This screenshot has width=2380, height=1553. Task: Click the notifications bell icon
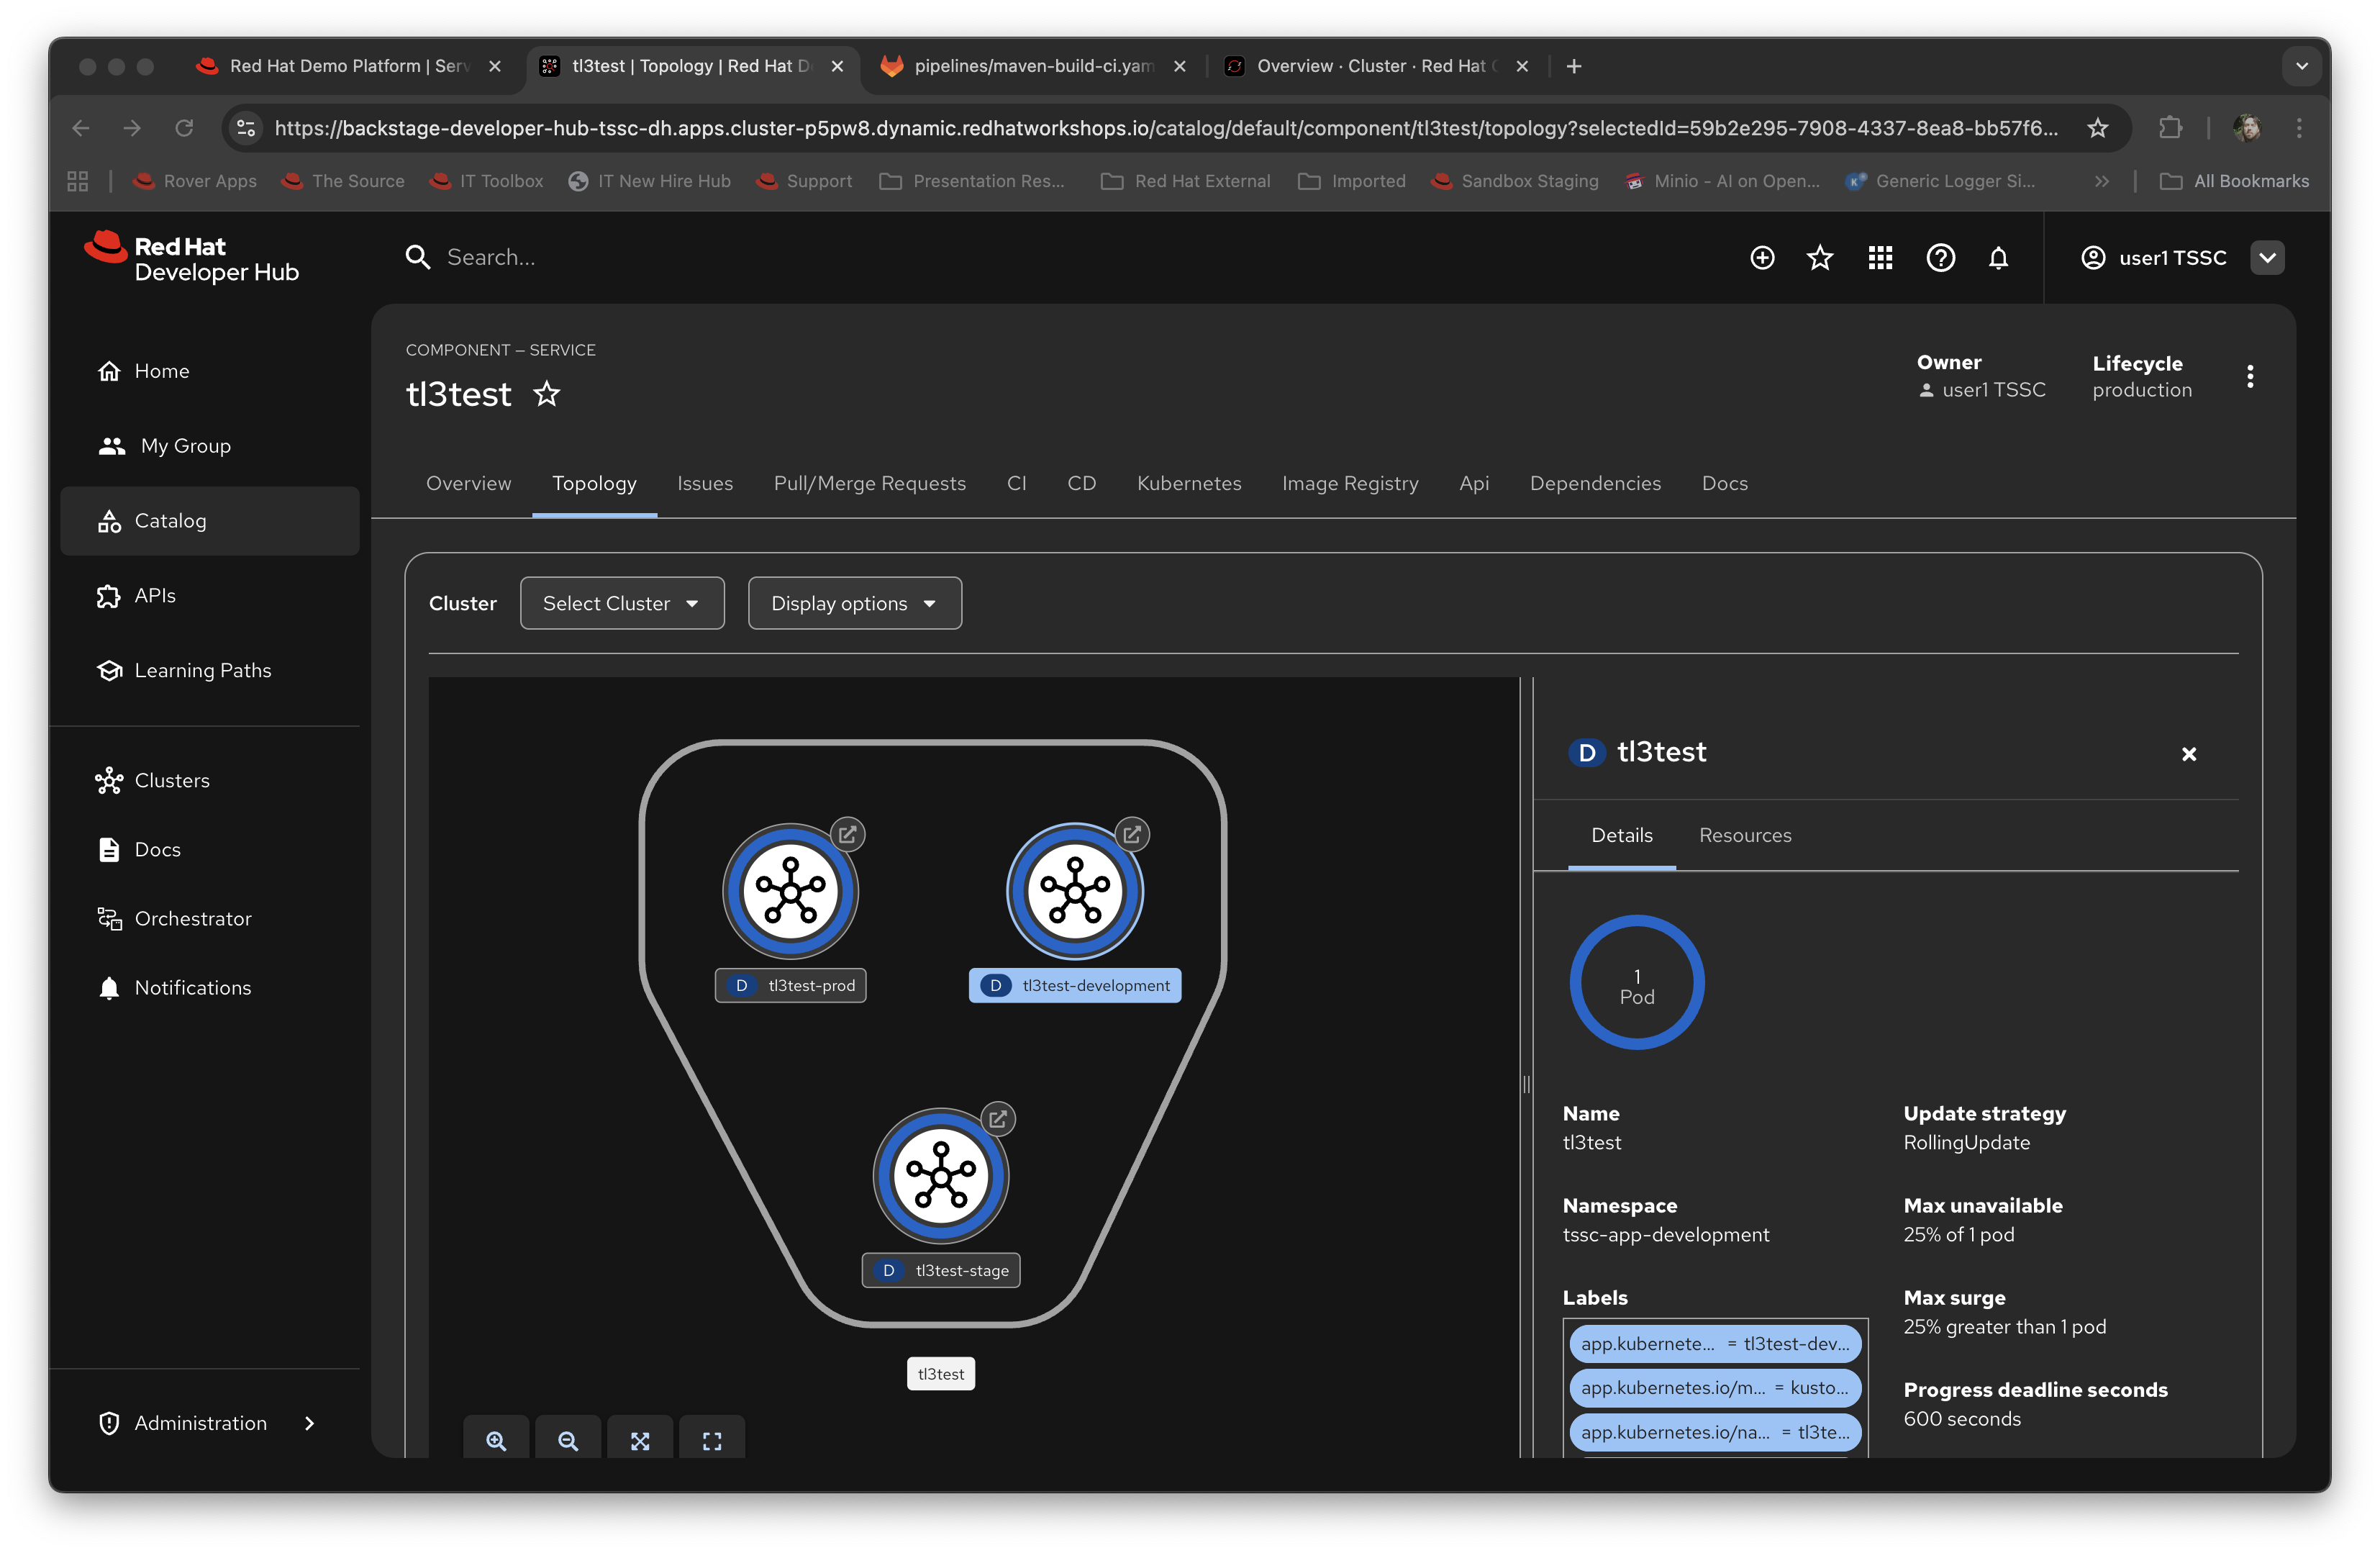[1999, 257]
